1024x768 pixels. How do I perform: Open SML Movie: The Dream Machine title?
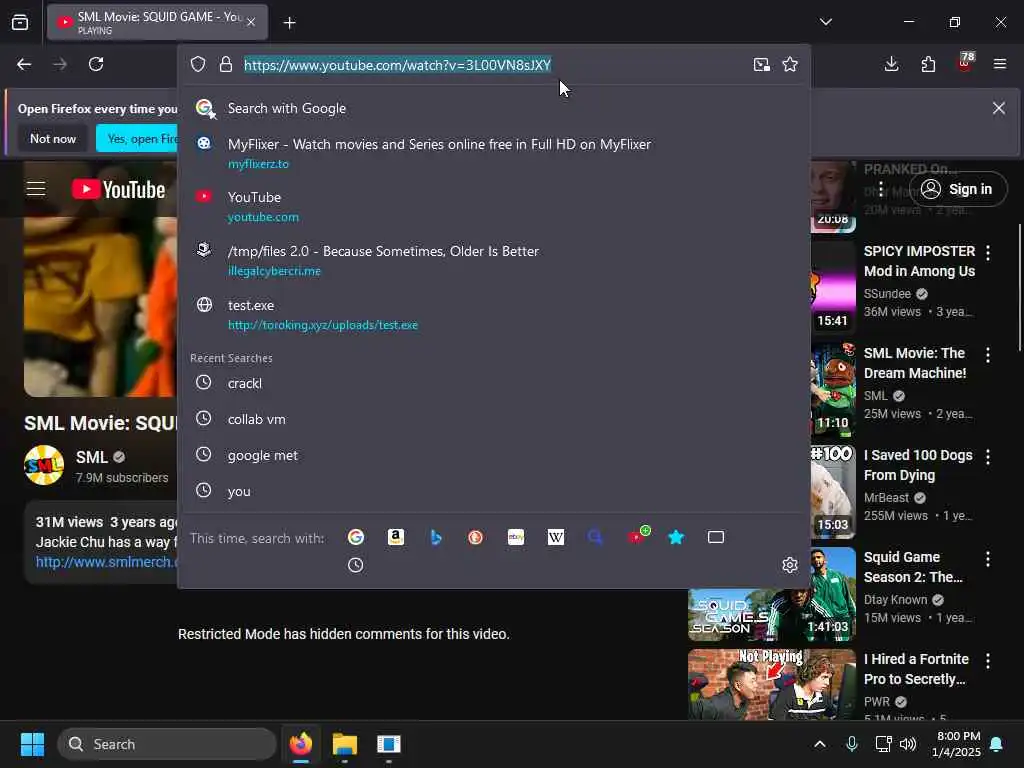[915, 363]
